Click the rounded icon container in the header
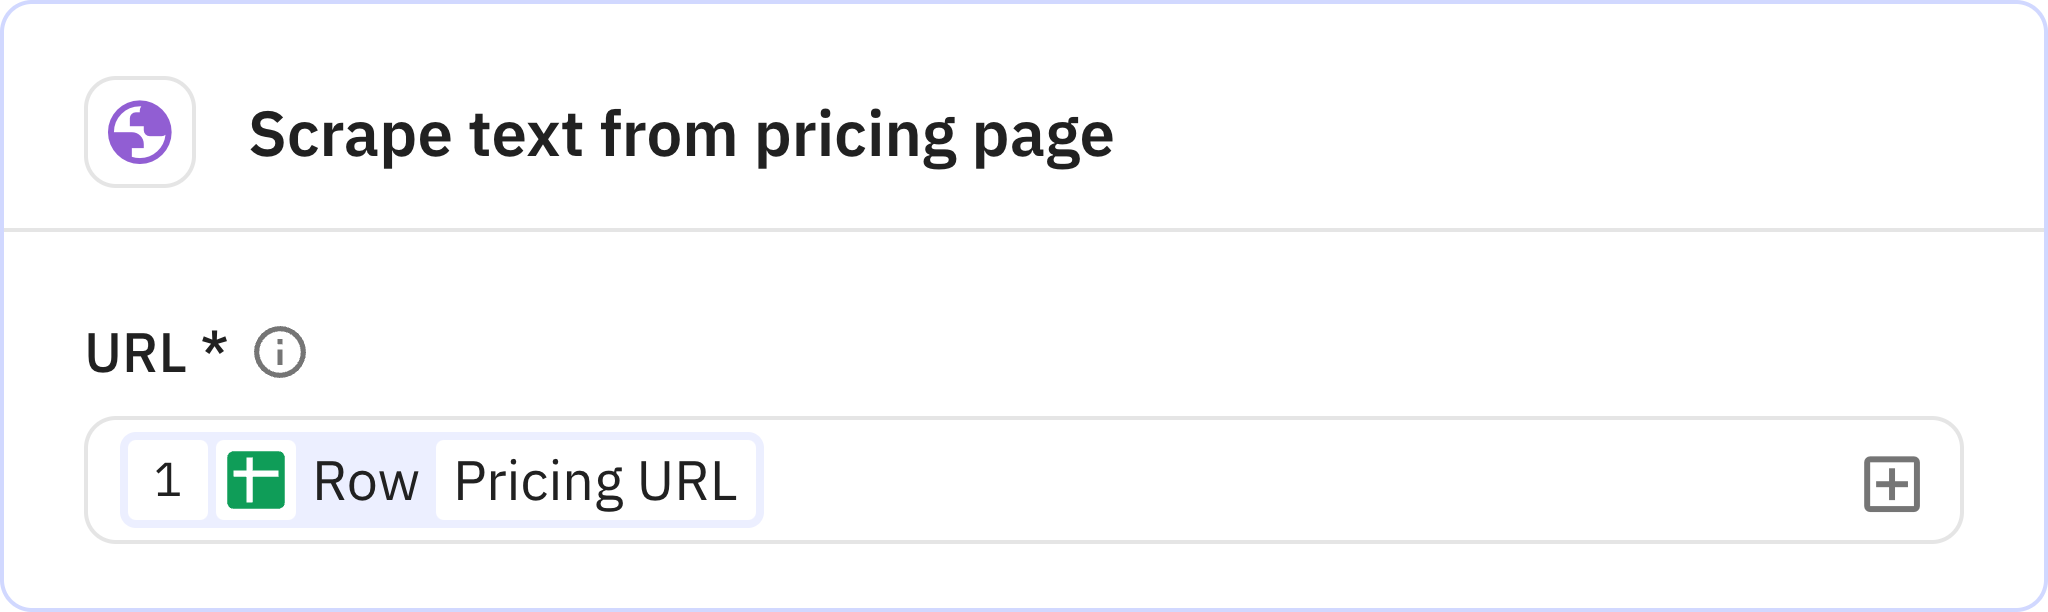The image size is (2048, 612). tap(139, 131)
